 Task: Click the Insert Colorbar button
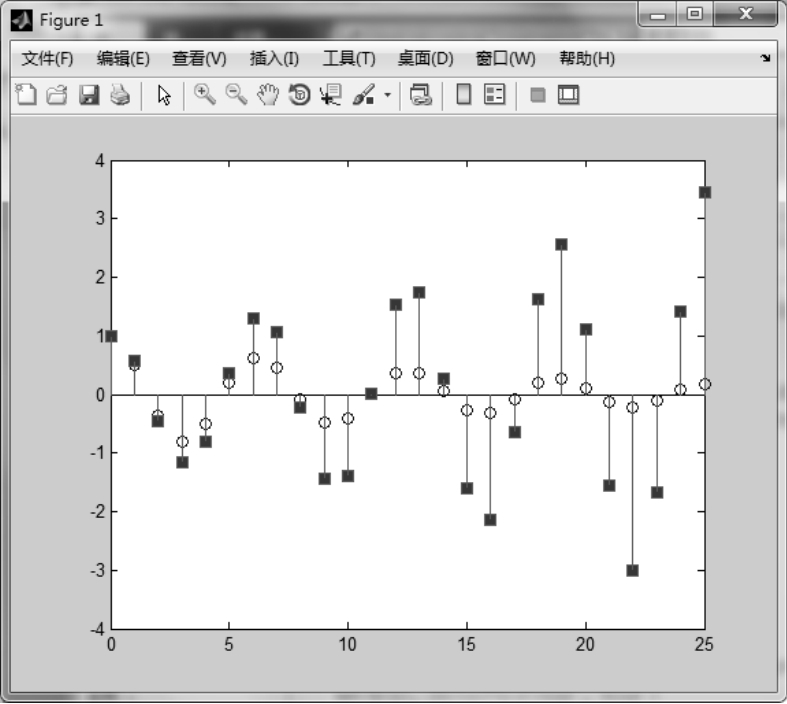point(463,95)
